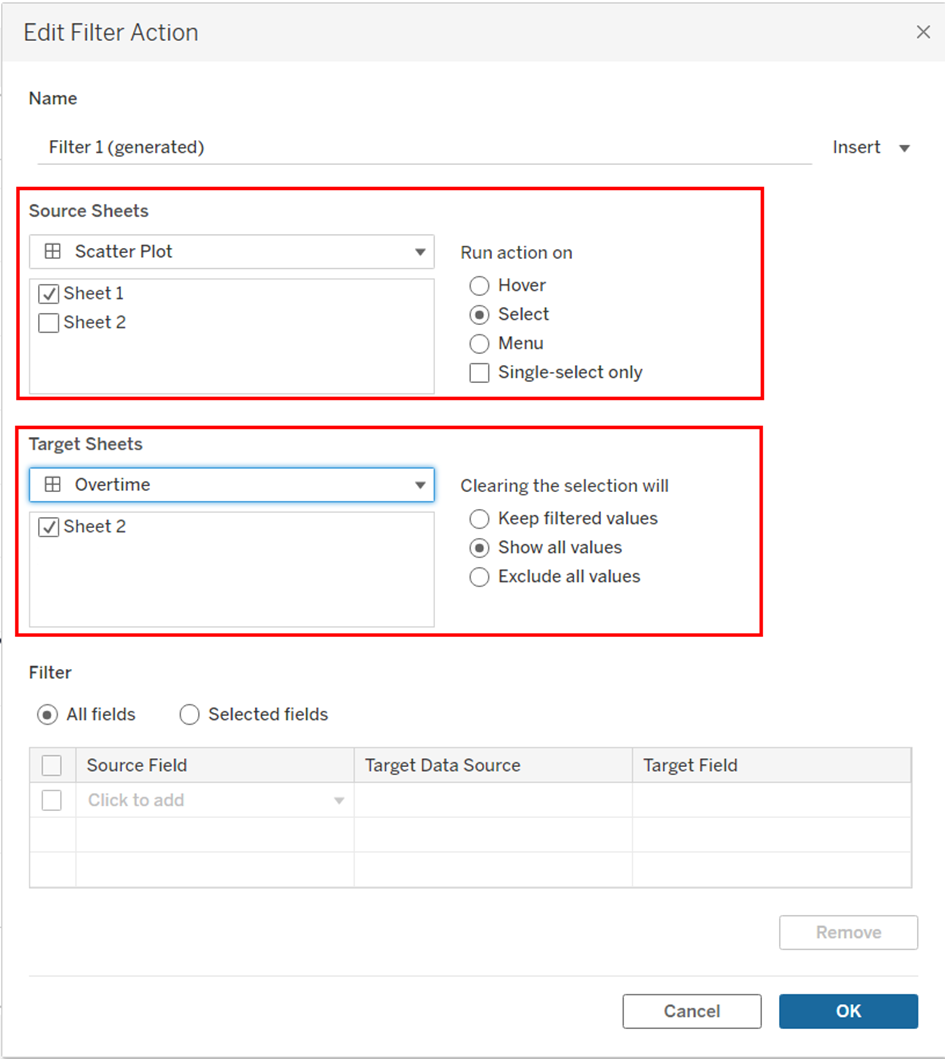Uncheck Sheet 2 in Target Sheets

48,527
